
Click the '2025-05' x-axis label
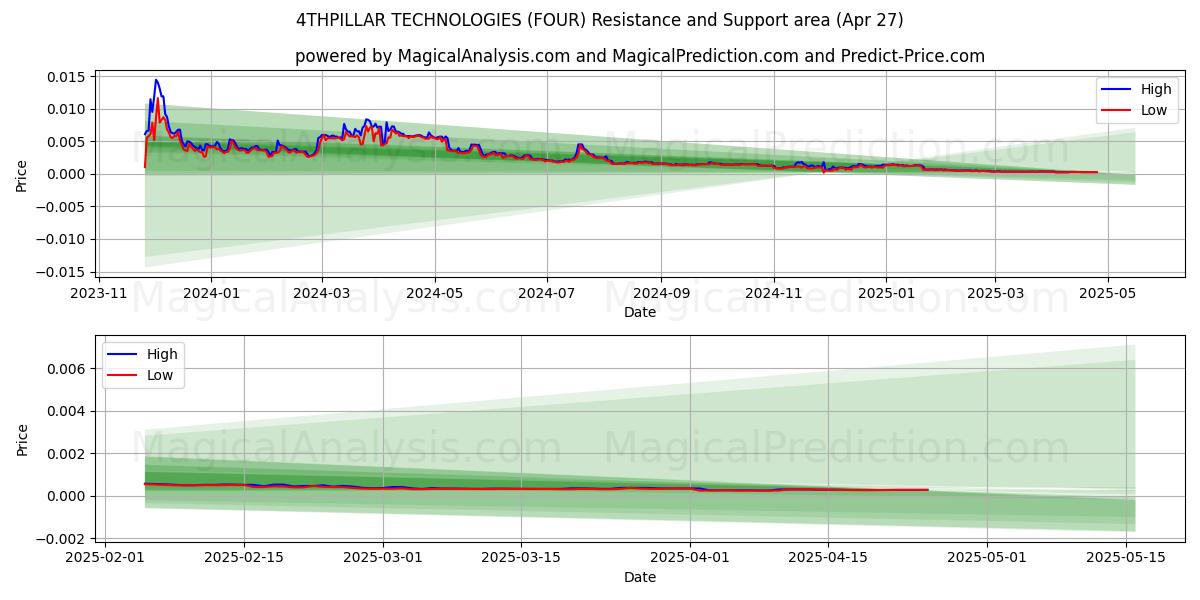[x=1107, y=293]
